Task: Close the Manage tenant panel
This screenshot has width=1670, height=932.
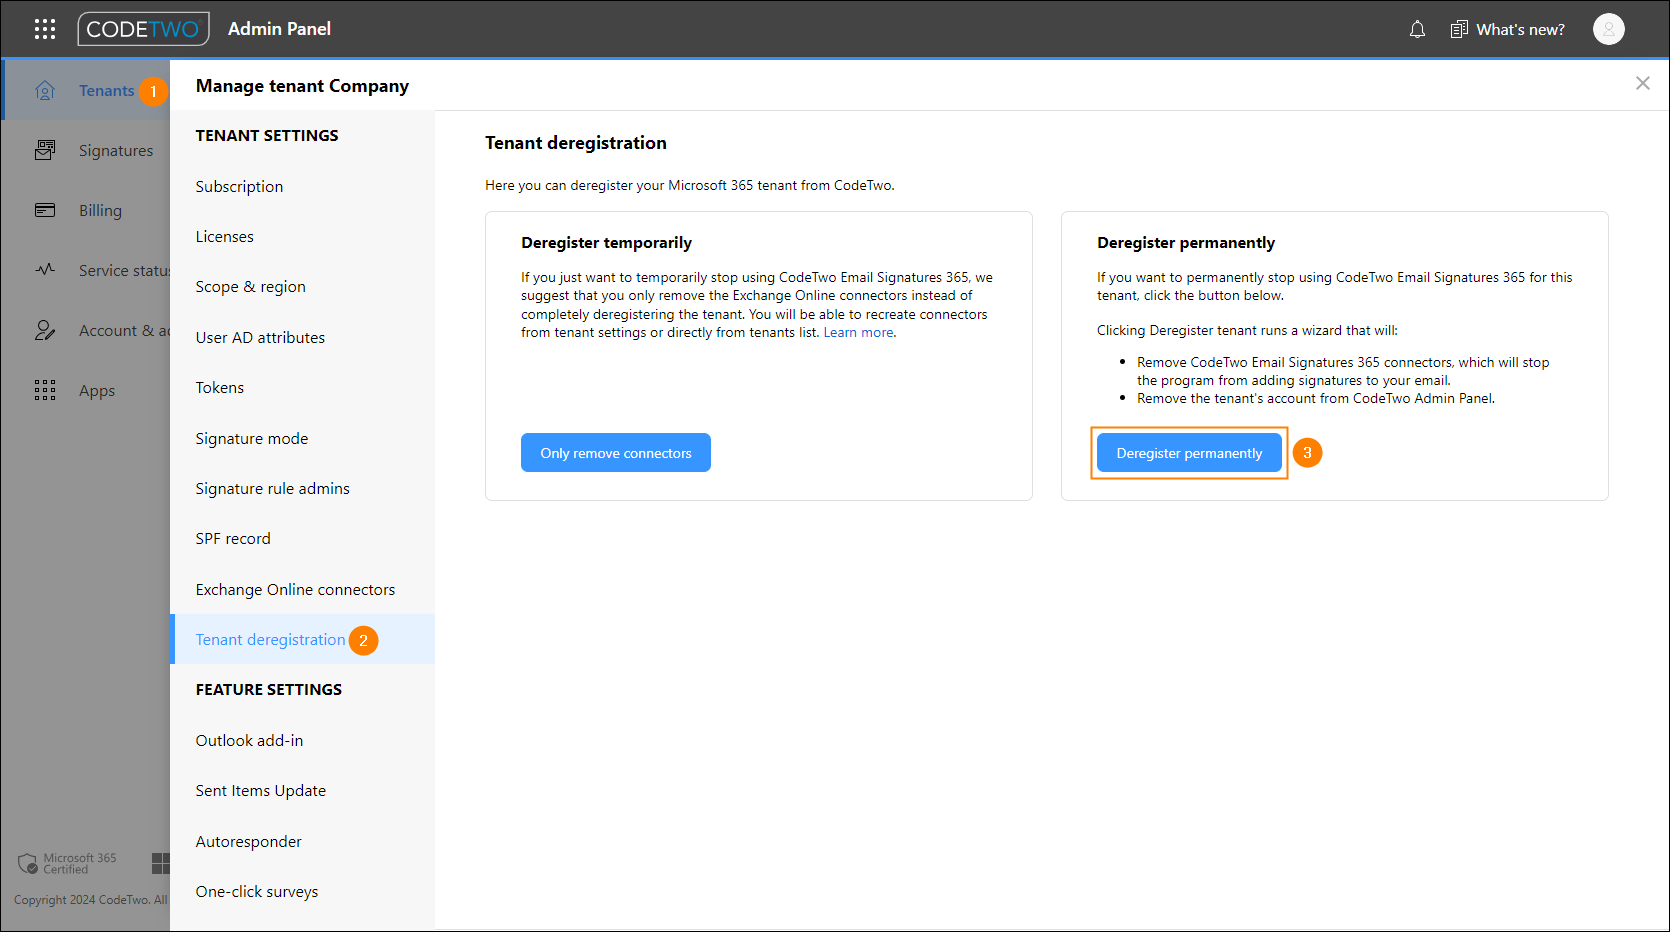Action: click(1643, 83)
